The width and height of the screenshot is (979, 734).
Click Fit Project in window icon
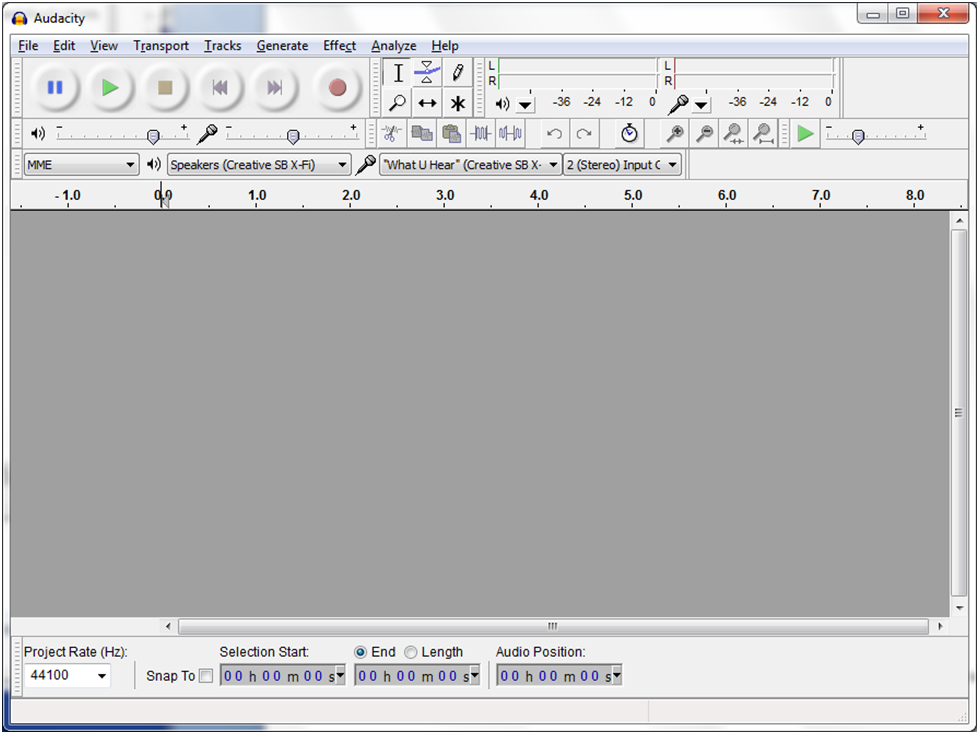(x=763, y=134)
